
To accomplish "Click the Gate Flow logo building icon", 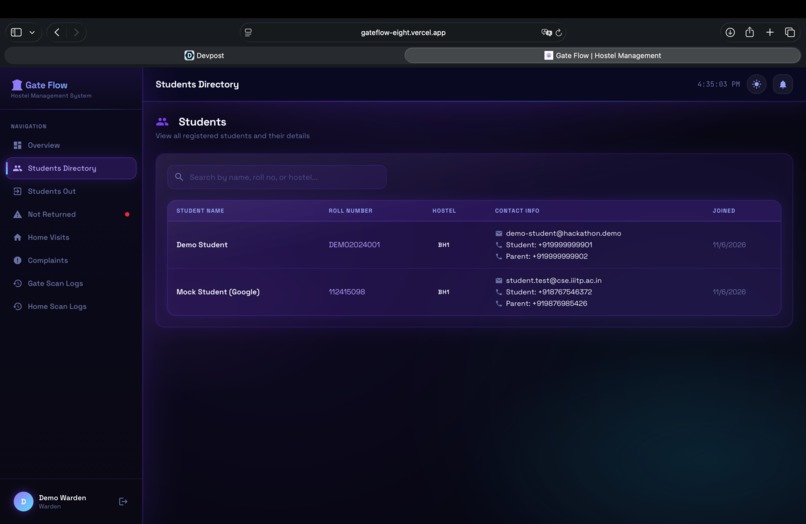I will click(x=17, y=85).
